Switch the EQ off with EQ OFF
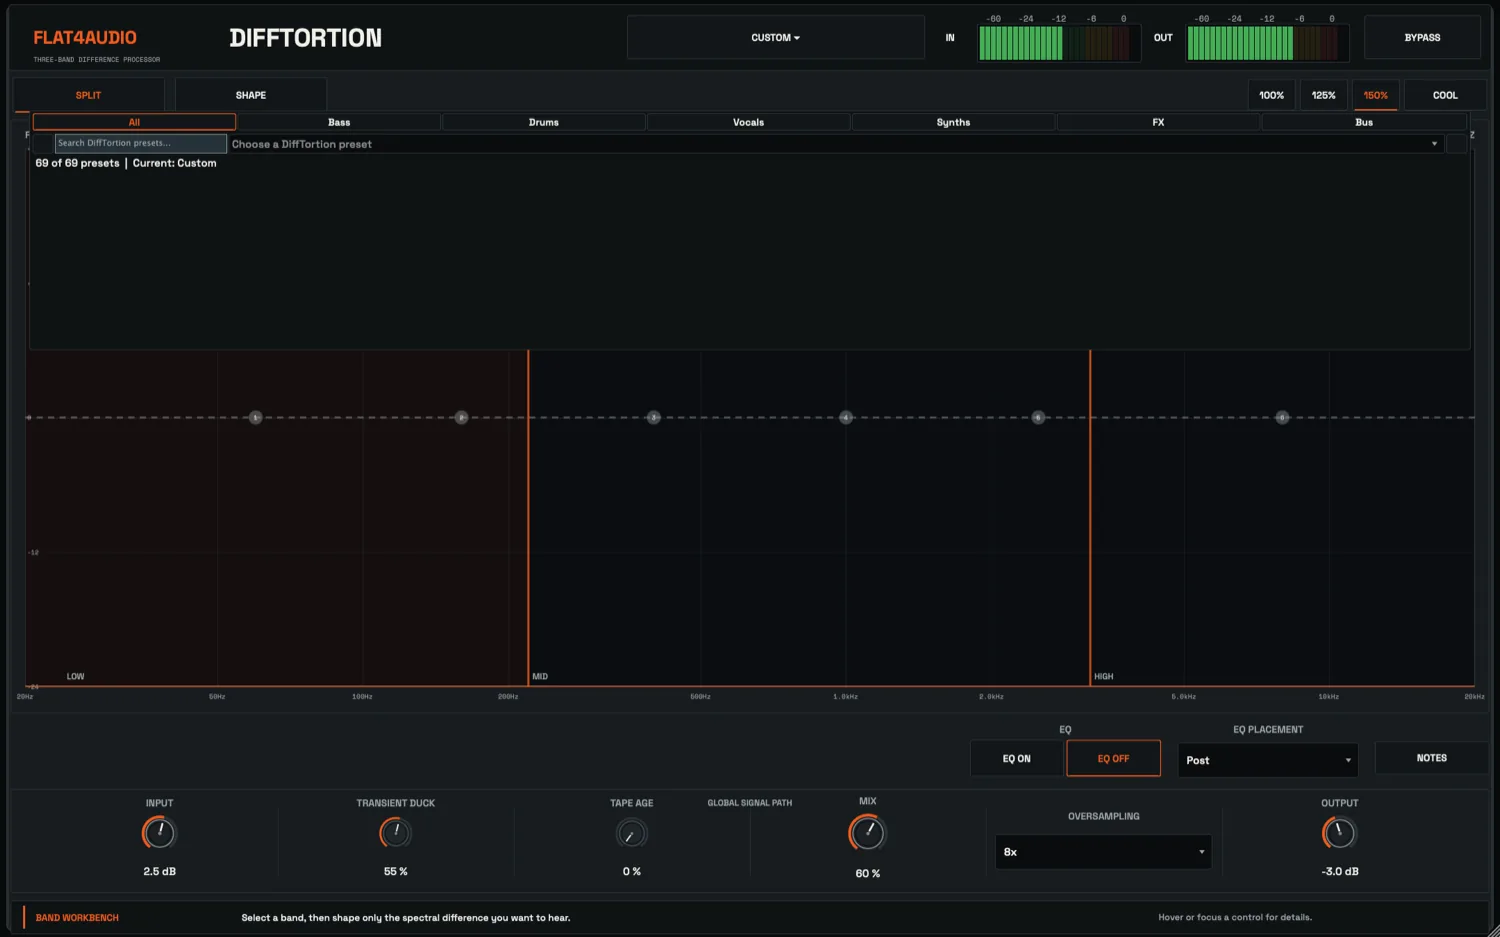The image size is (1500, 937). 1113,758
